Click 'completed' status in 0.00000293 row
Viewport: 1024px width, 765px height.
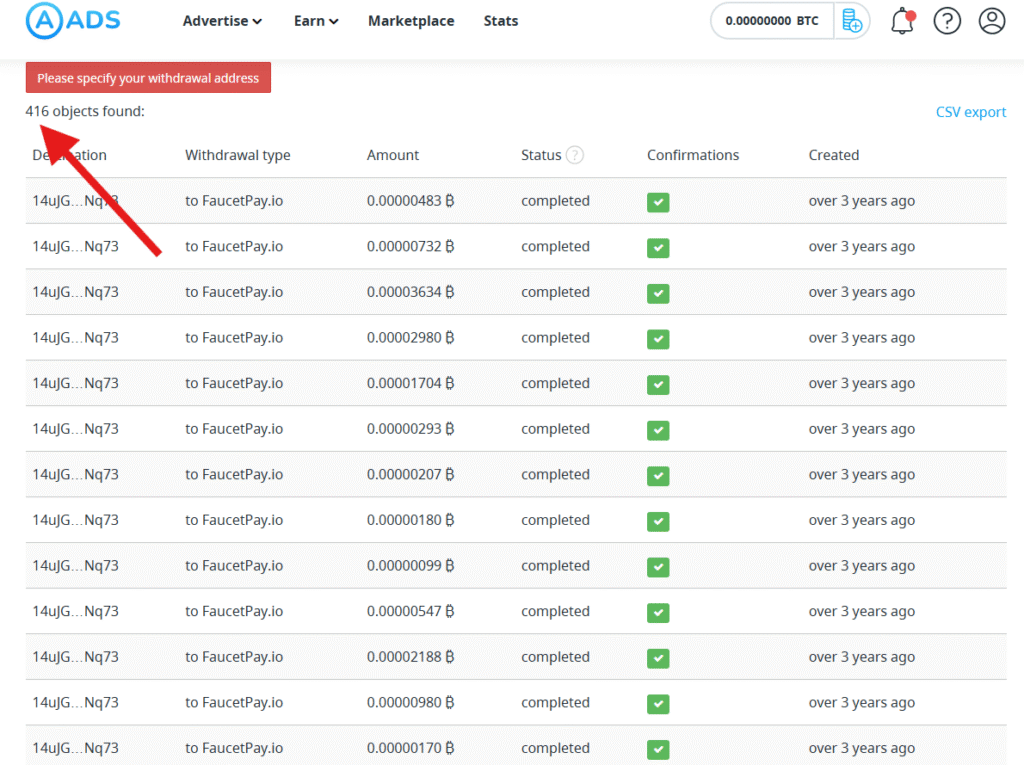(x=555, y=429)
